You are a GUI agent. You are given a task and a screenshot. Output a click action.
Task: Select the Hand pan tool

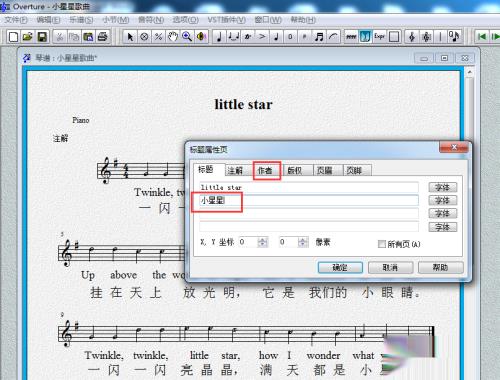click(173, 37)
